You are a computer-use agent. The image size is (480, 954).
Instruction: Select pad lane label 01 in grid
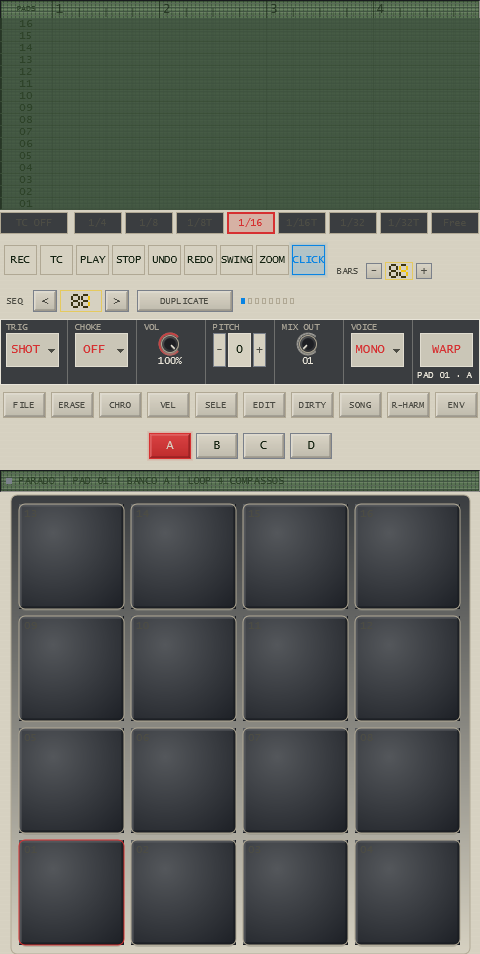point(26,204)
